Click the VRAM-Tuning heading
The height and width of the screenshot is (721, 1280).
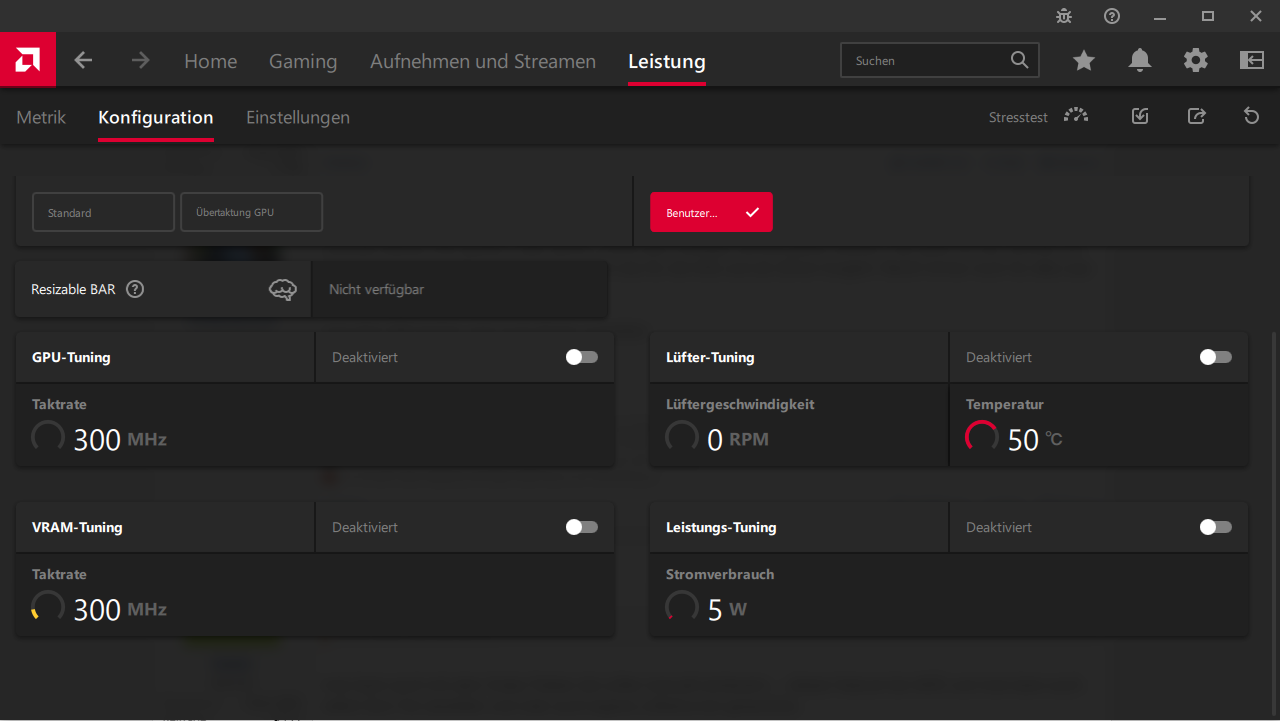[x=77, y=527]
